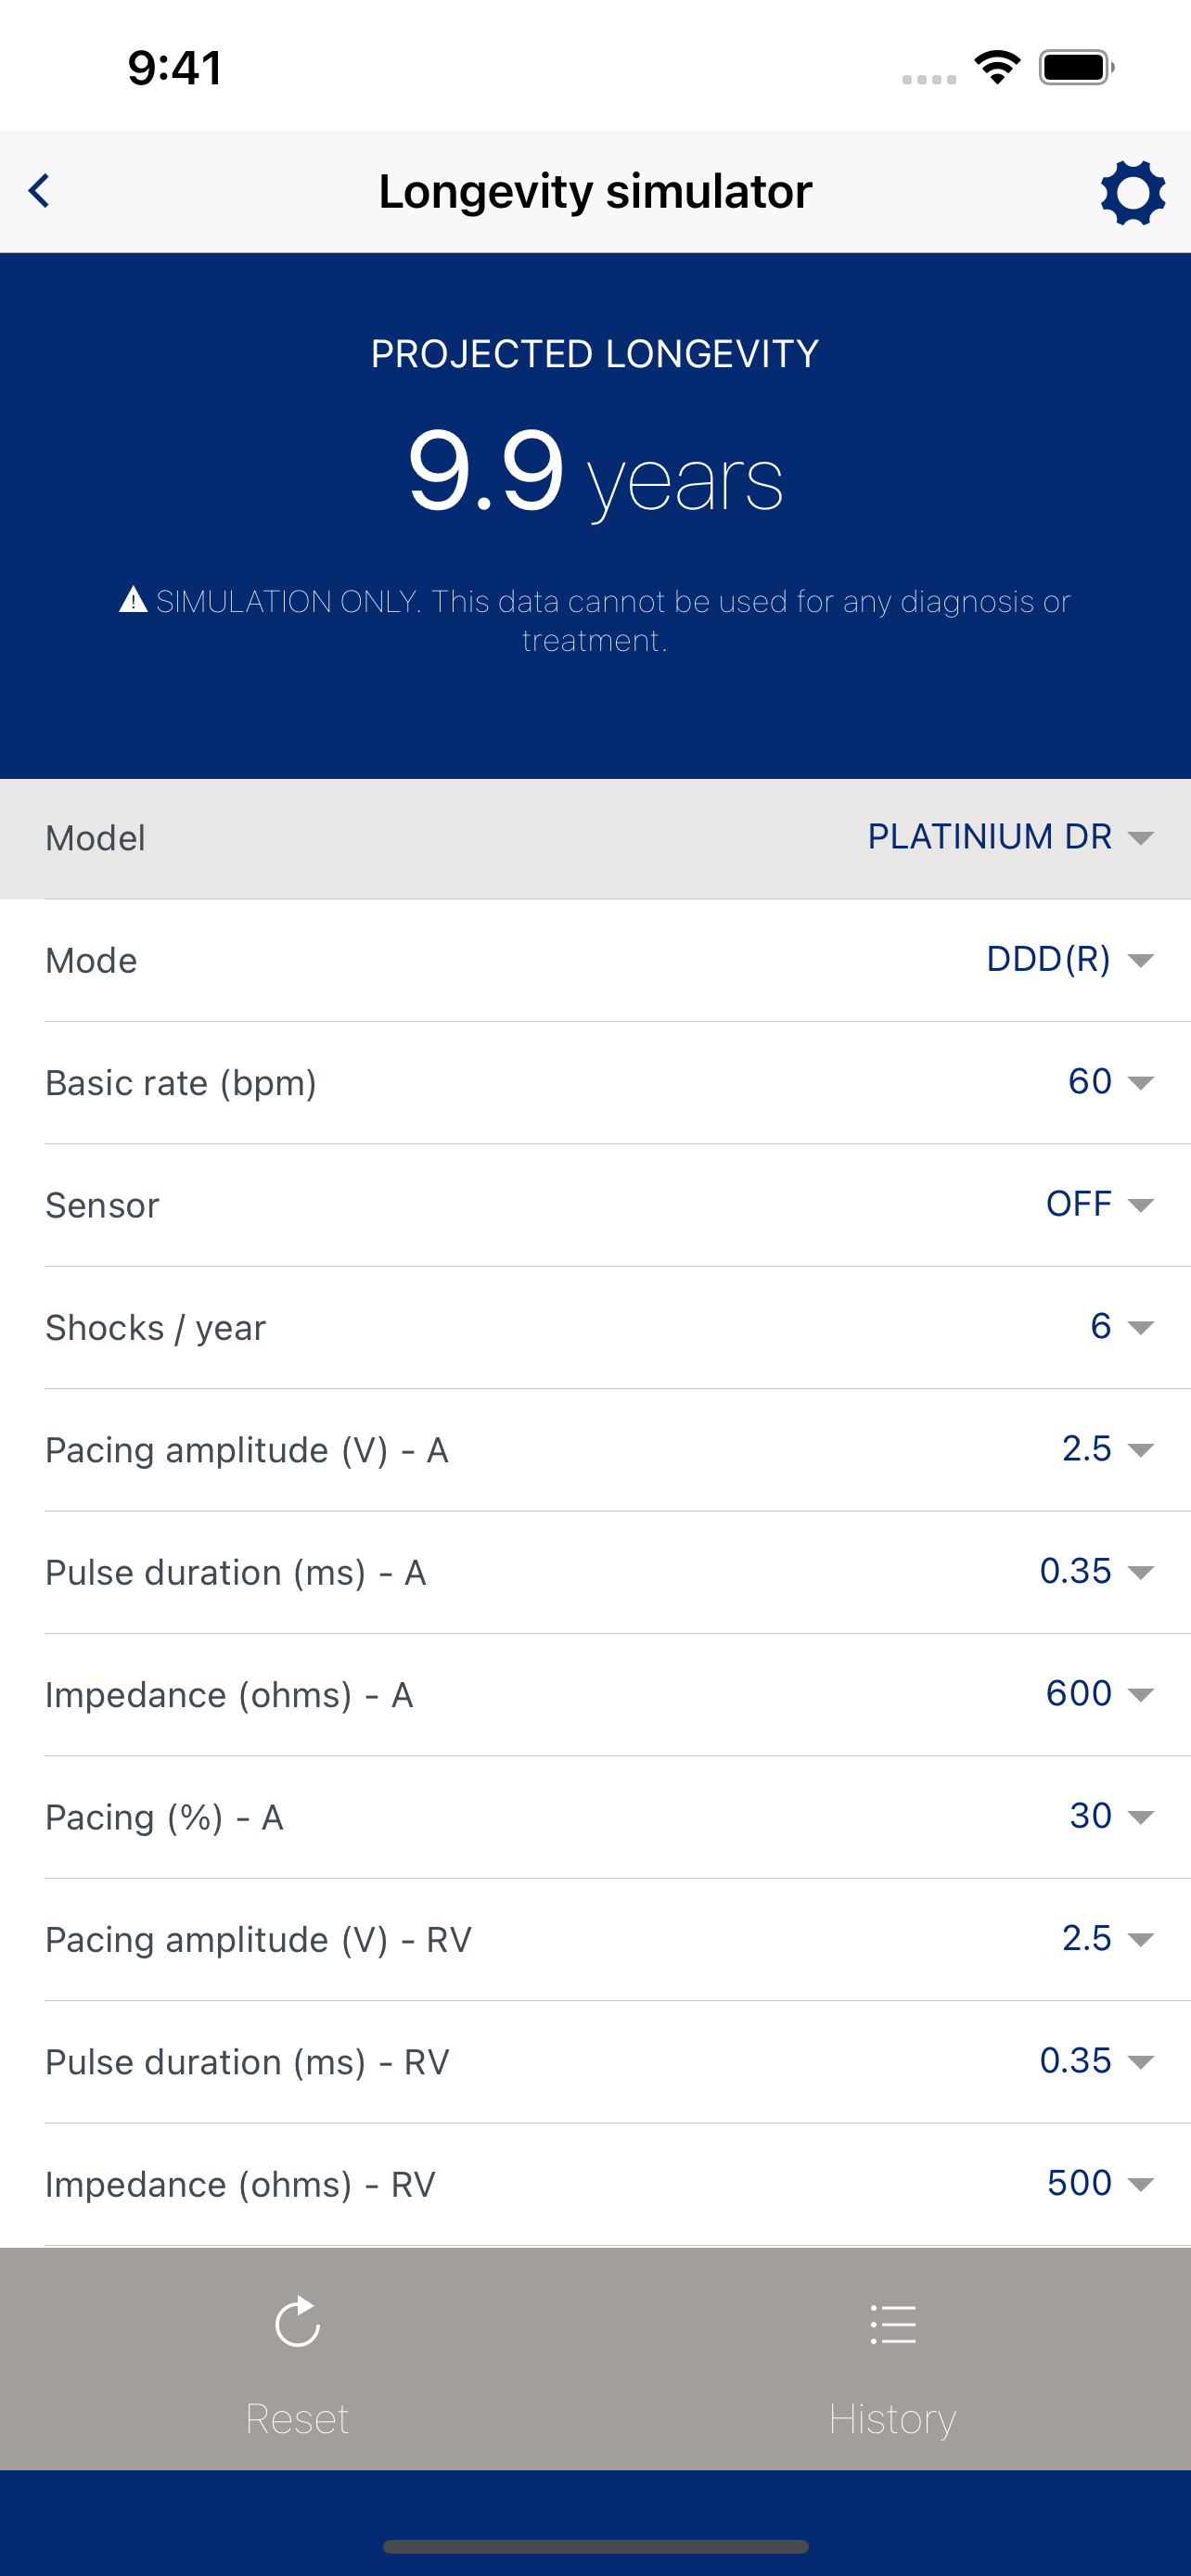The height and width of the screenshot is (2576, 1191).
Task: Tap the simulation warning triangle icon
Action: click(x=133, y=599)
